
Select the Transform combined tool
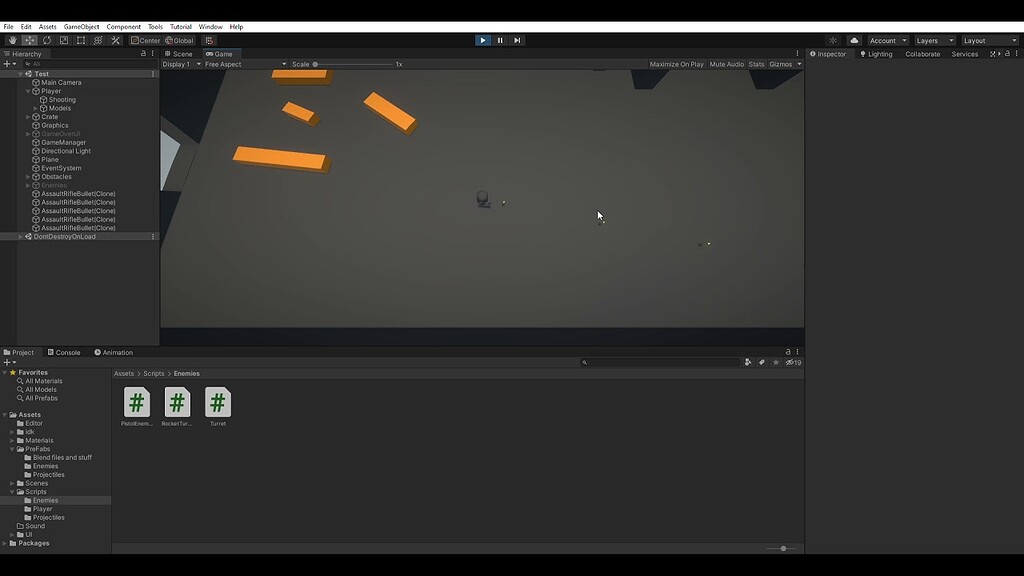98,40
